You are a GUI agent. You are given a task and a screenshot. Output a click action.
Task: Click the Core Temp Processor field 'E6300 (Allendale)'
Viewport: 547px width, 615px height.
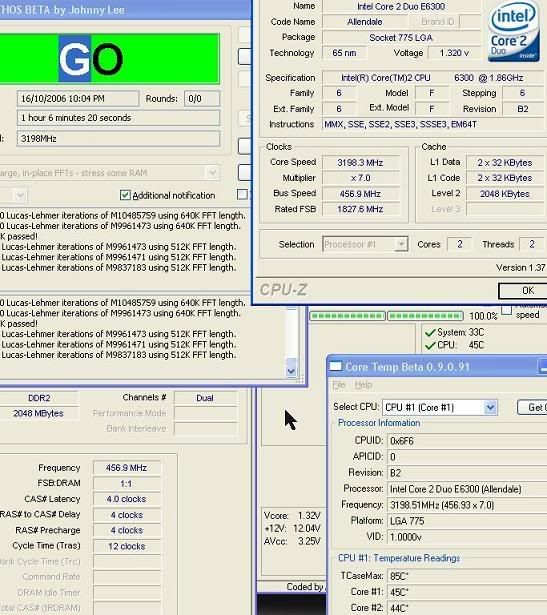pyautogui.click(x=467, y=489)
